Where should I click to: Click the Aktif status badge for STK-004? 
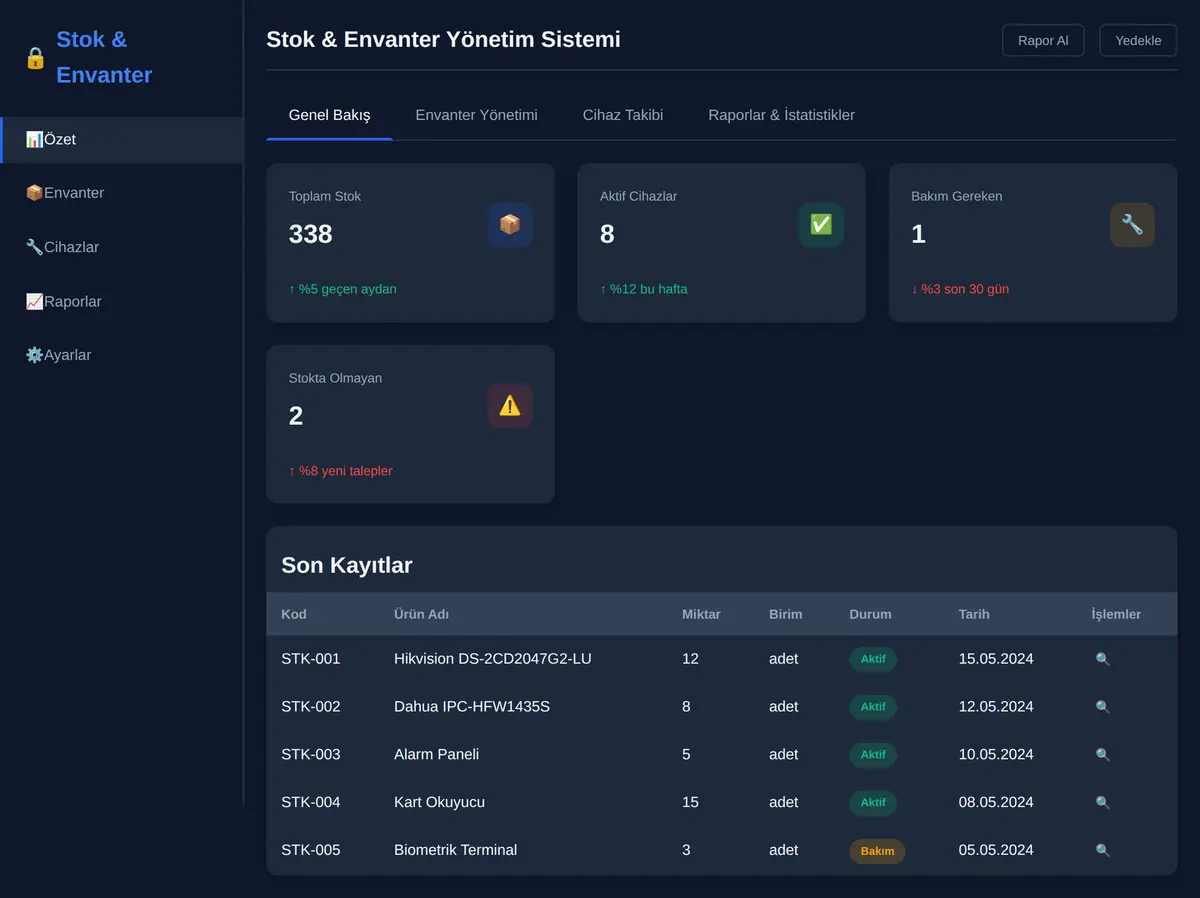[x=873, y=803]
